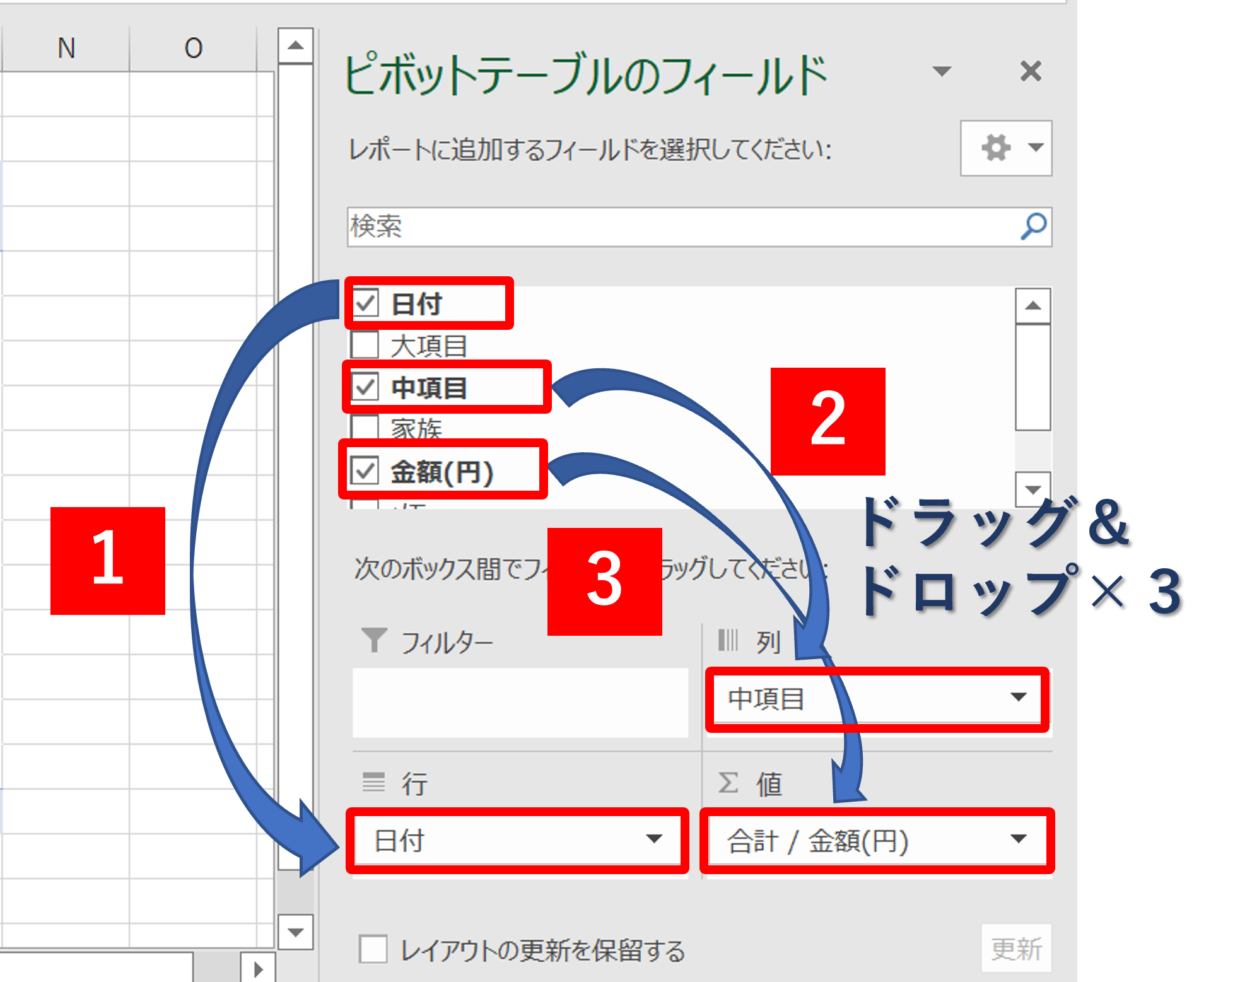
Task: Click the sigma icon beside 値 label
Action: click(x=729, y=783)
